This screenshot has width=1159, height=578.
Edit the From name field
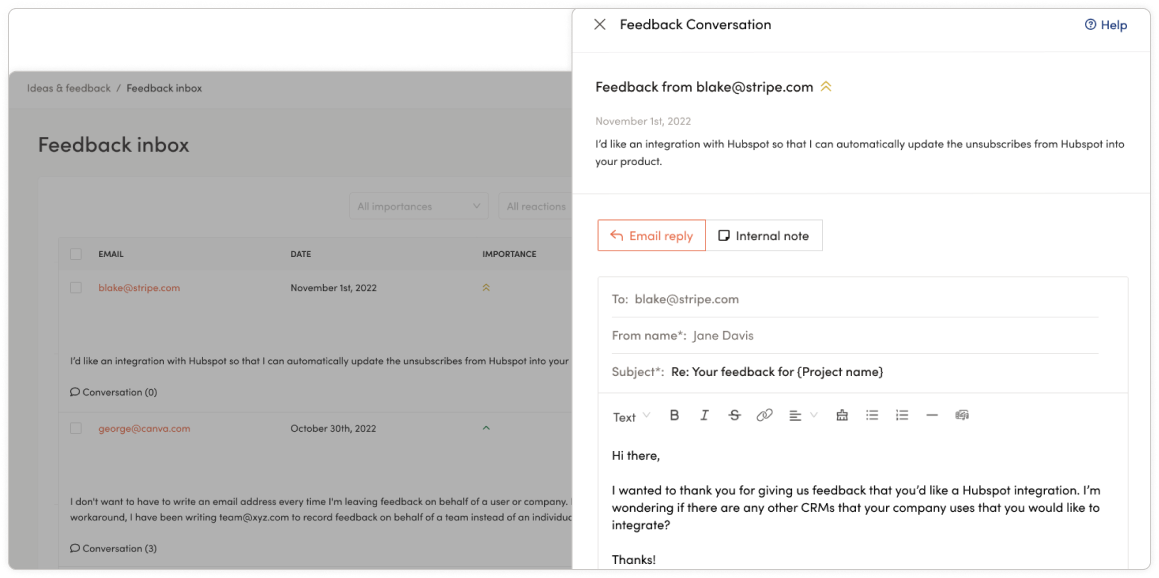point(855,336)
